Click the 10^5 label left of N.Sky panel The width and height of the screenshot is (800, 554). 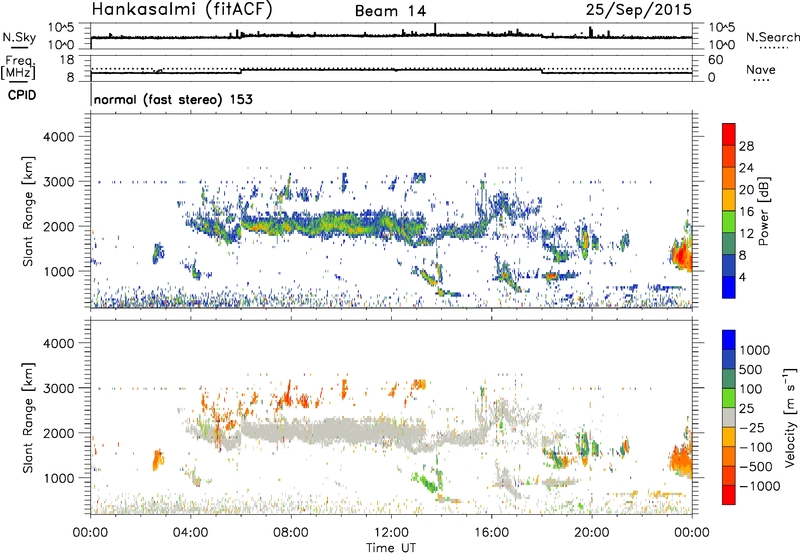click(x=61, y=28)
